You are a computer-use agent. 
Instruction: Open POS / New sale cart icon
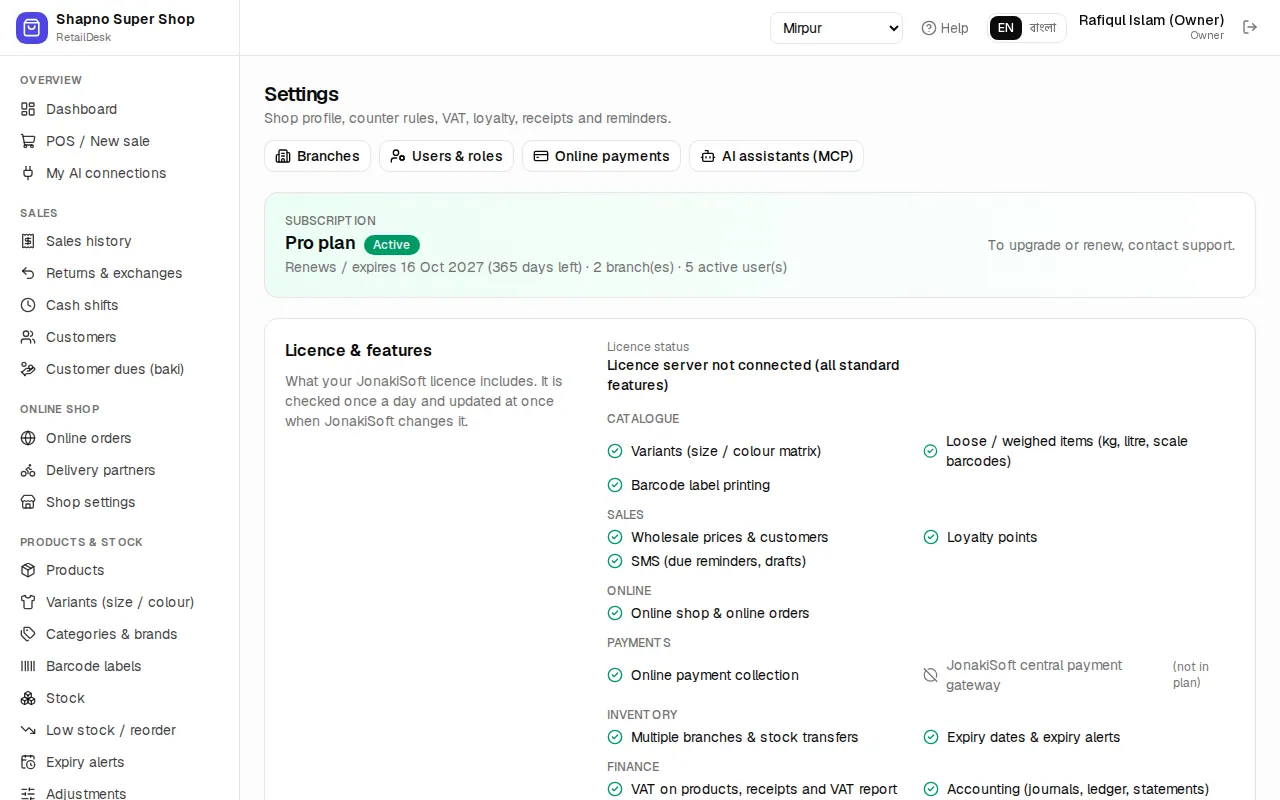pos(28,141)
